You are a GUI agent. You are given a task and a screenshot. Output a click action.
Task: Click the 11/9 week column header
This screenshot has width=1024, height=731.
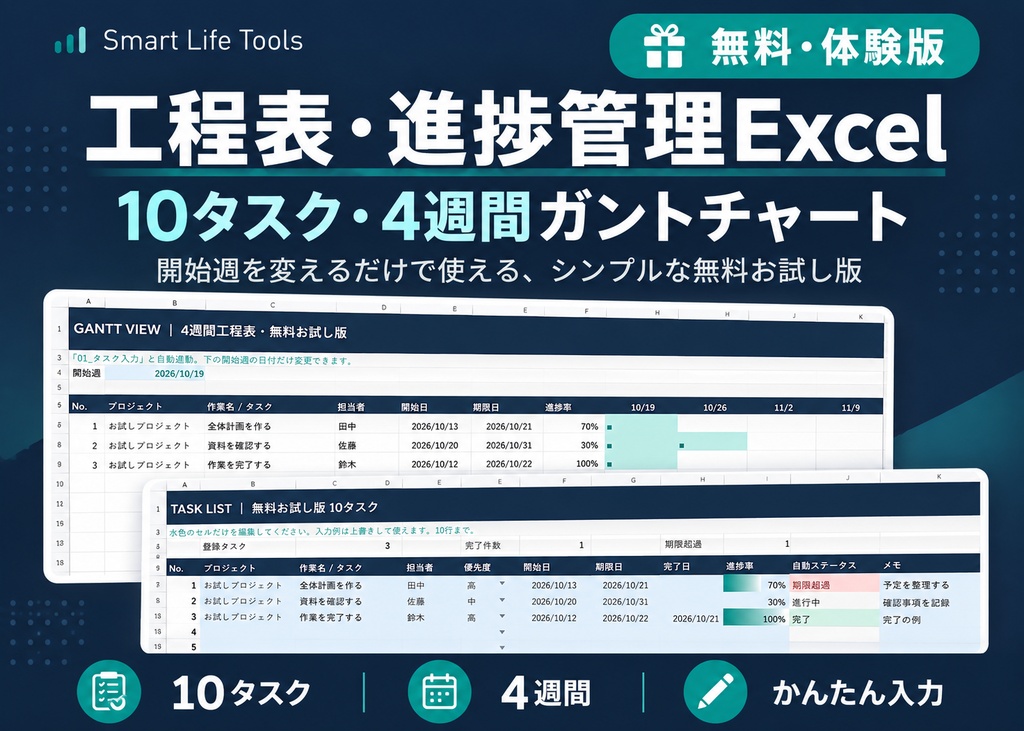(x=850, y=407)
